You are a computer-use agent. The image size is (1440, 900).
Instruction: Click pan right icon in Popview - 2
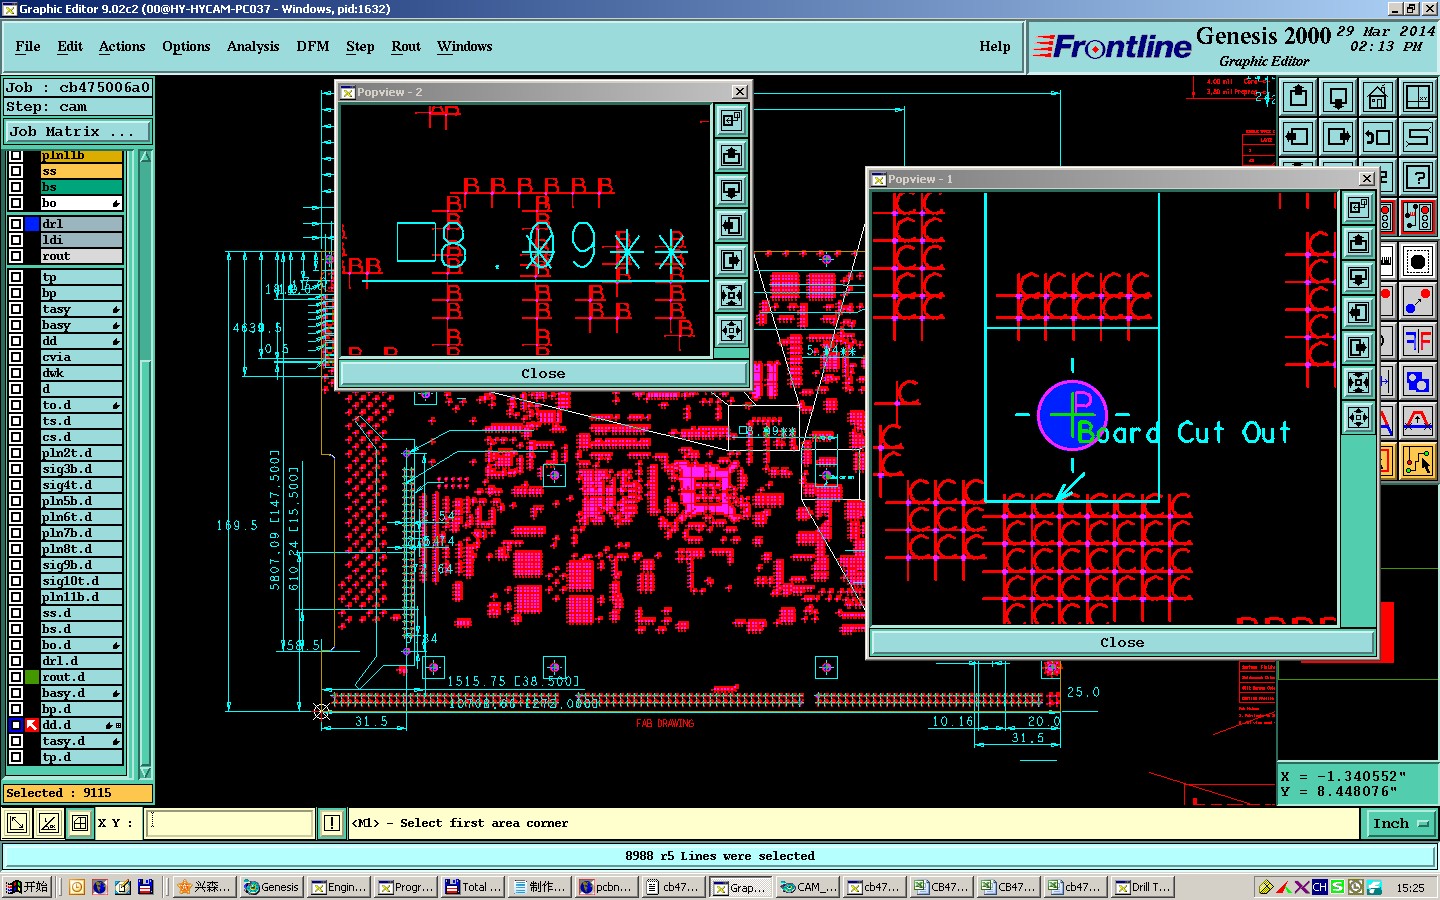click(x=732, y=260)
